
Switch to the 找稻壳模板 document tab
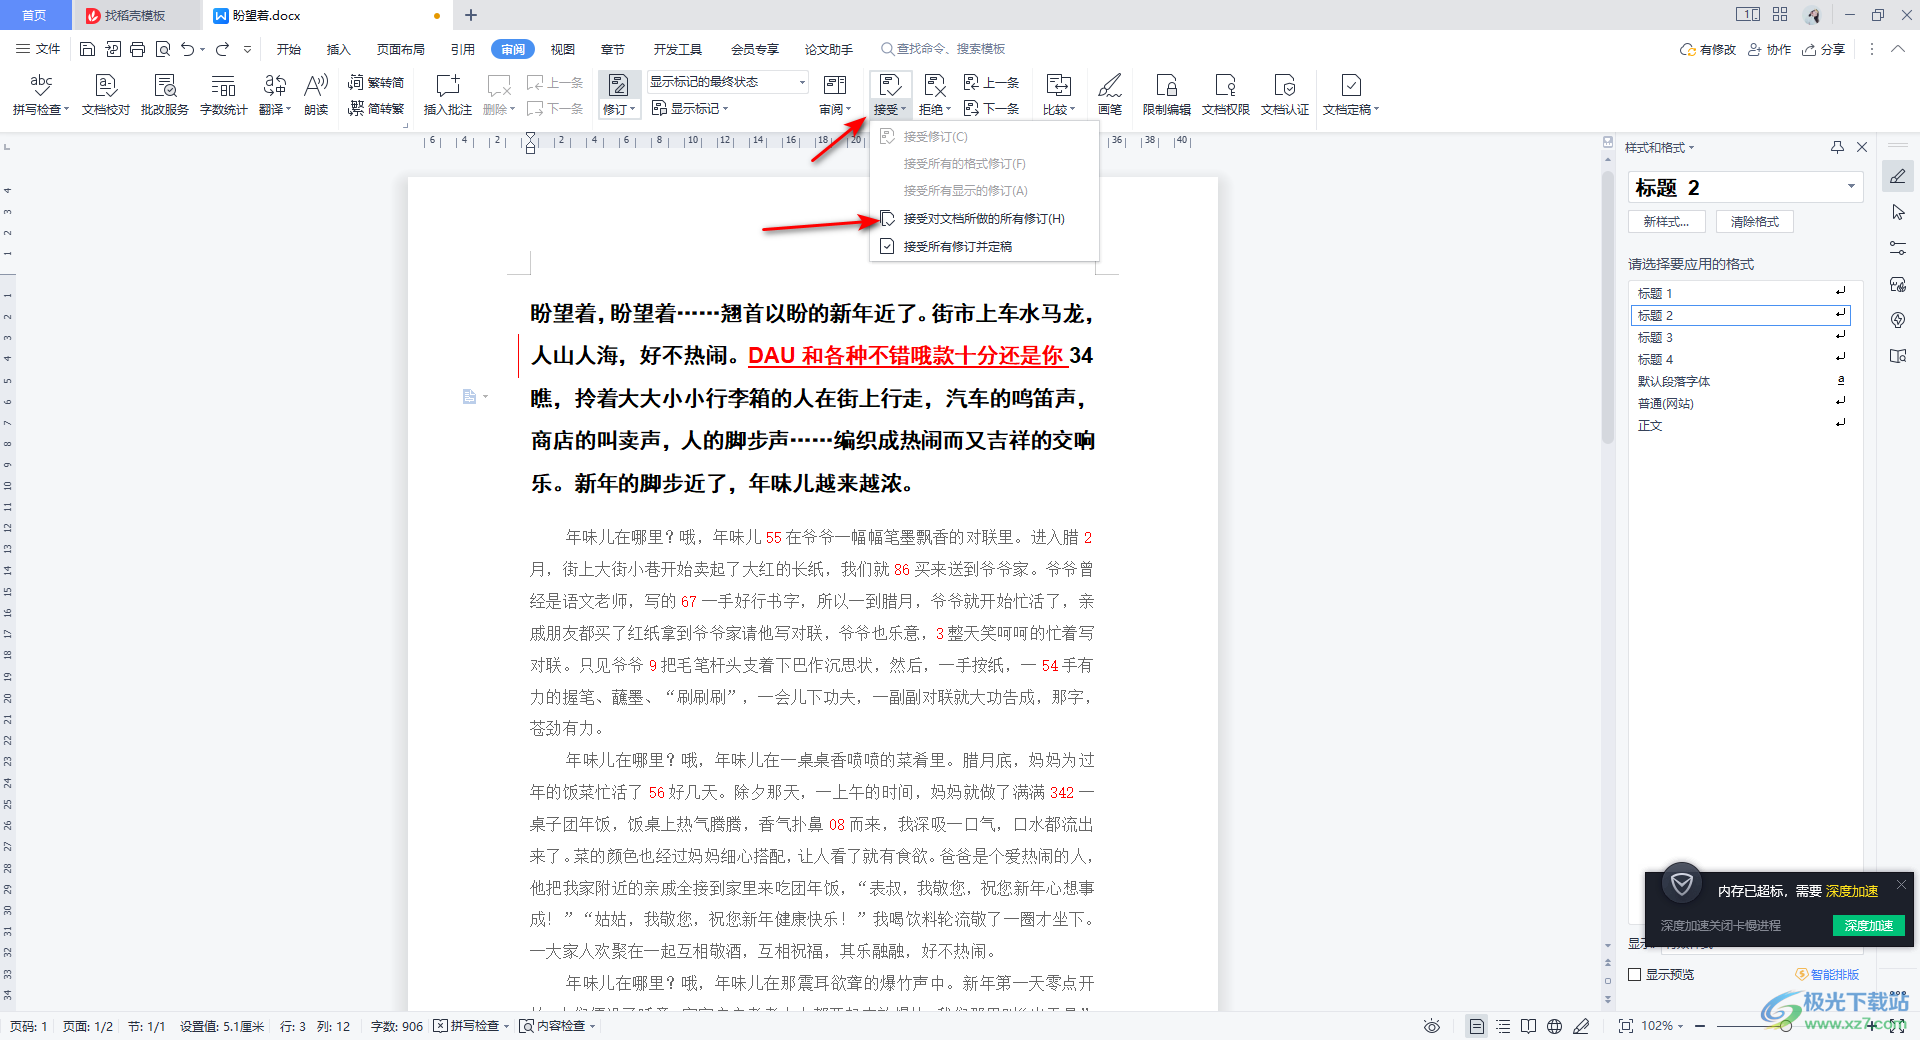tap(135, 15)
